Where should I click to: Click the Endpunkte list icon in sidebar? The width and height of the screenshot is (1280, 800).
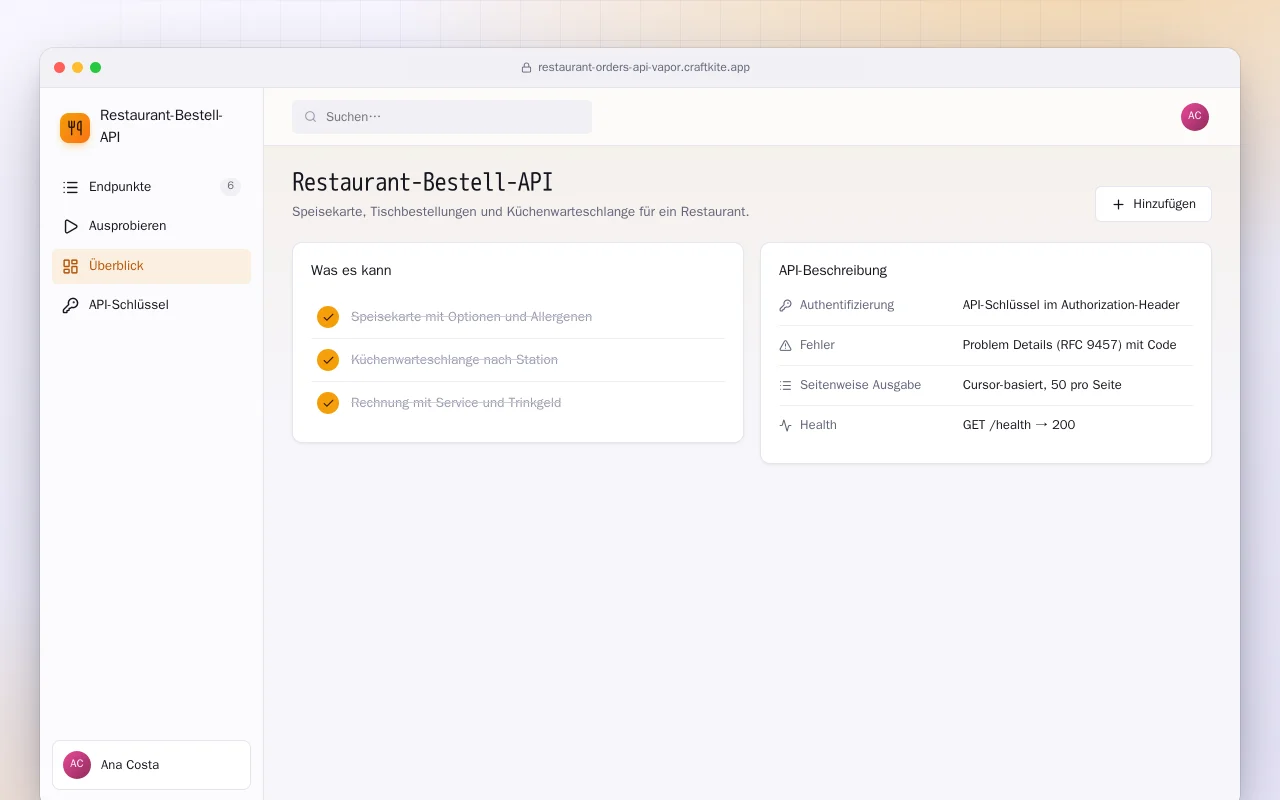pyautogui.click(x=70, y=187)
